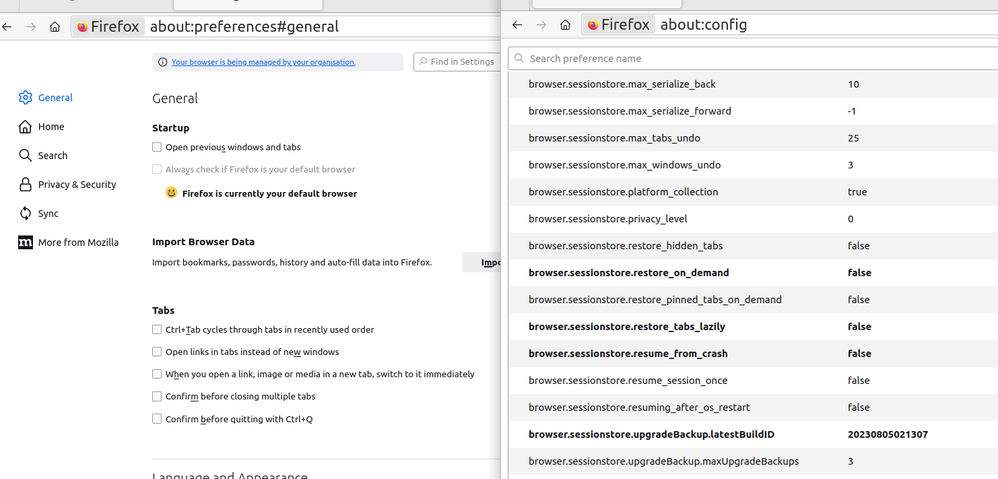
Task: Open the Privacy & Security settings
Action: coord(76,184)
